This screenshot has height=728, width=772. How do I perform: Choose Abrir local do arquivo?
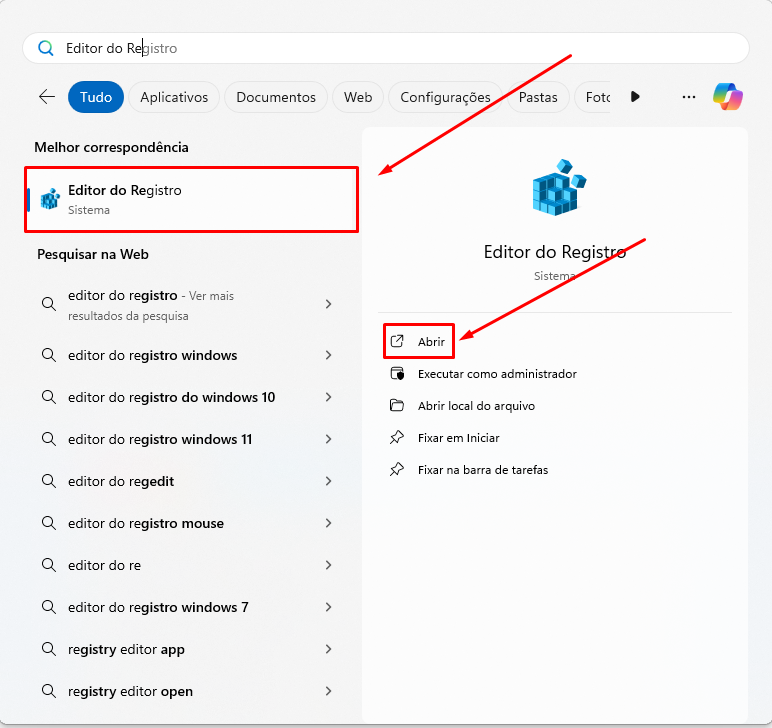(476, 406)
